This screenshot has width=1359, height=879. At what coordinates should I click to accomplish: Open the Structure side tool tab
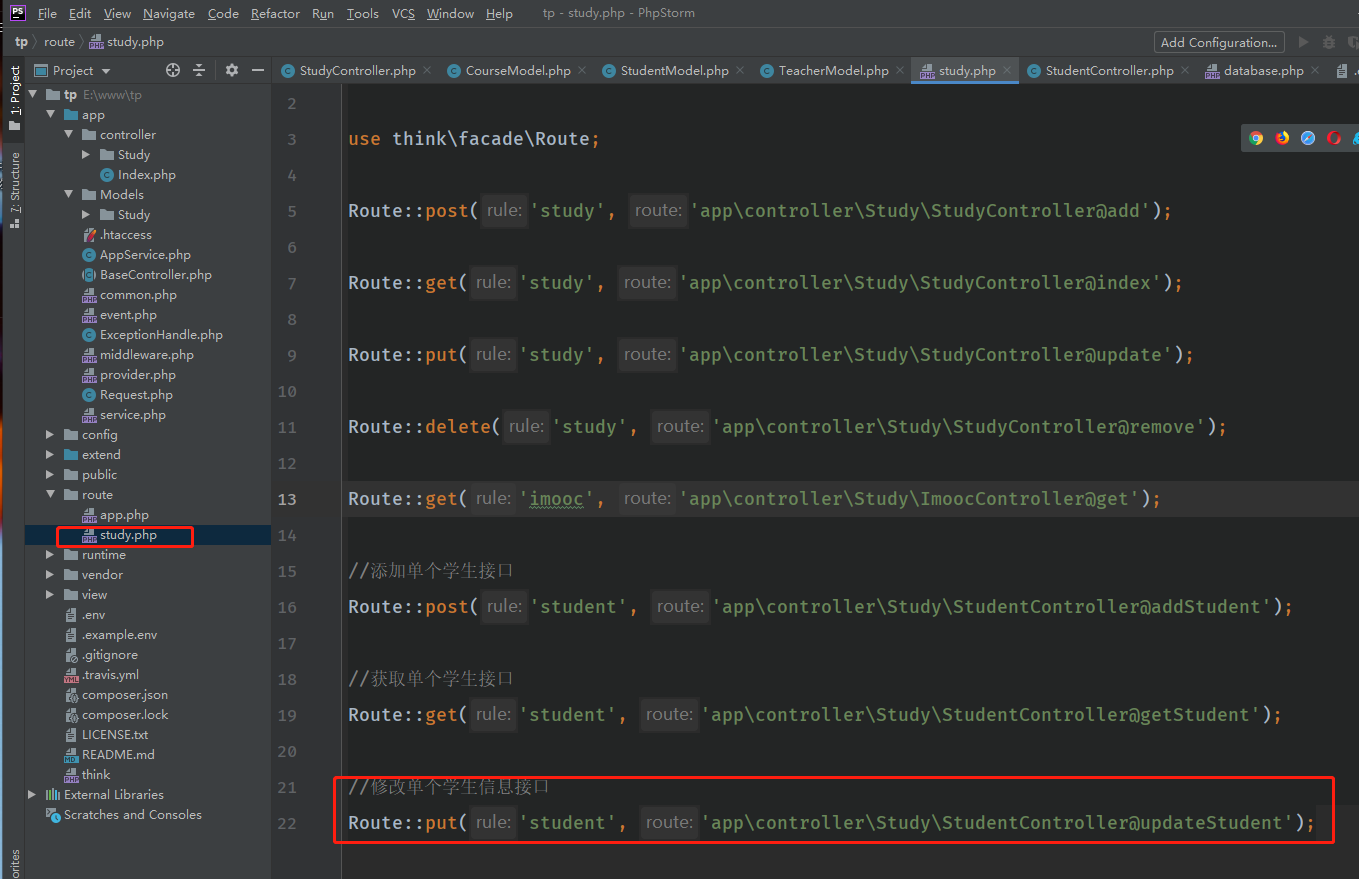click(x=14, y=190)
